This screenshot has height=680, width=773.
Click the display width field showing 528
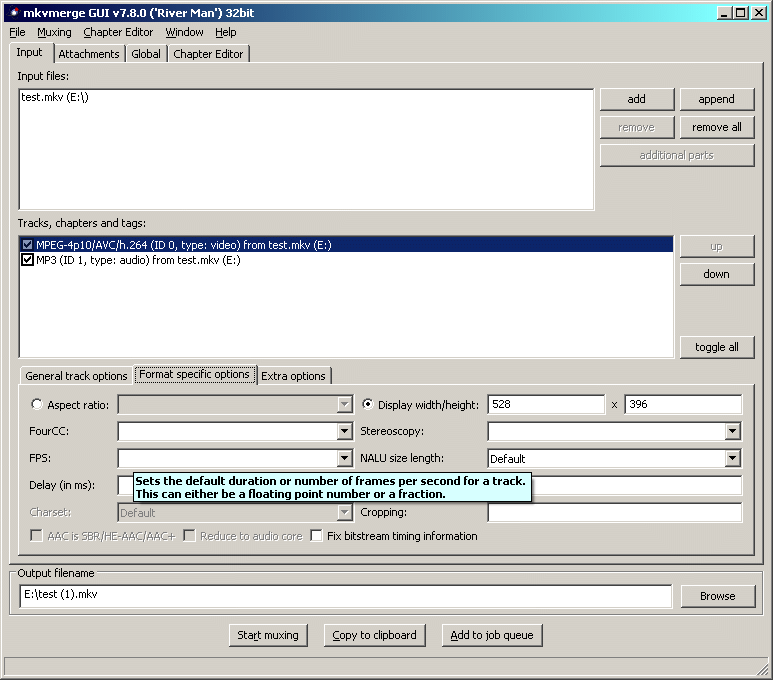[x=546, y=404]
